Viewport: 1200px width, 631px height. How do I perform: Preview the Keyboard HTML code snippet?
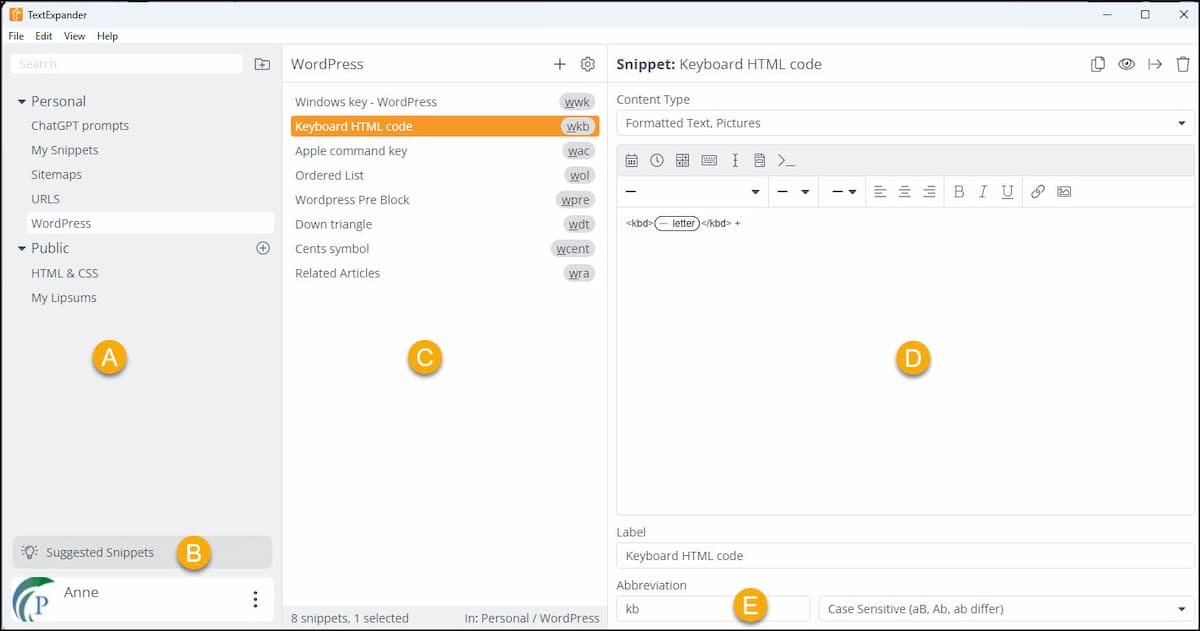point(1126,63)
